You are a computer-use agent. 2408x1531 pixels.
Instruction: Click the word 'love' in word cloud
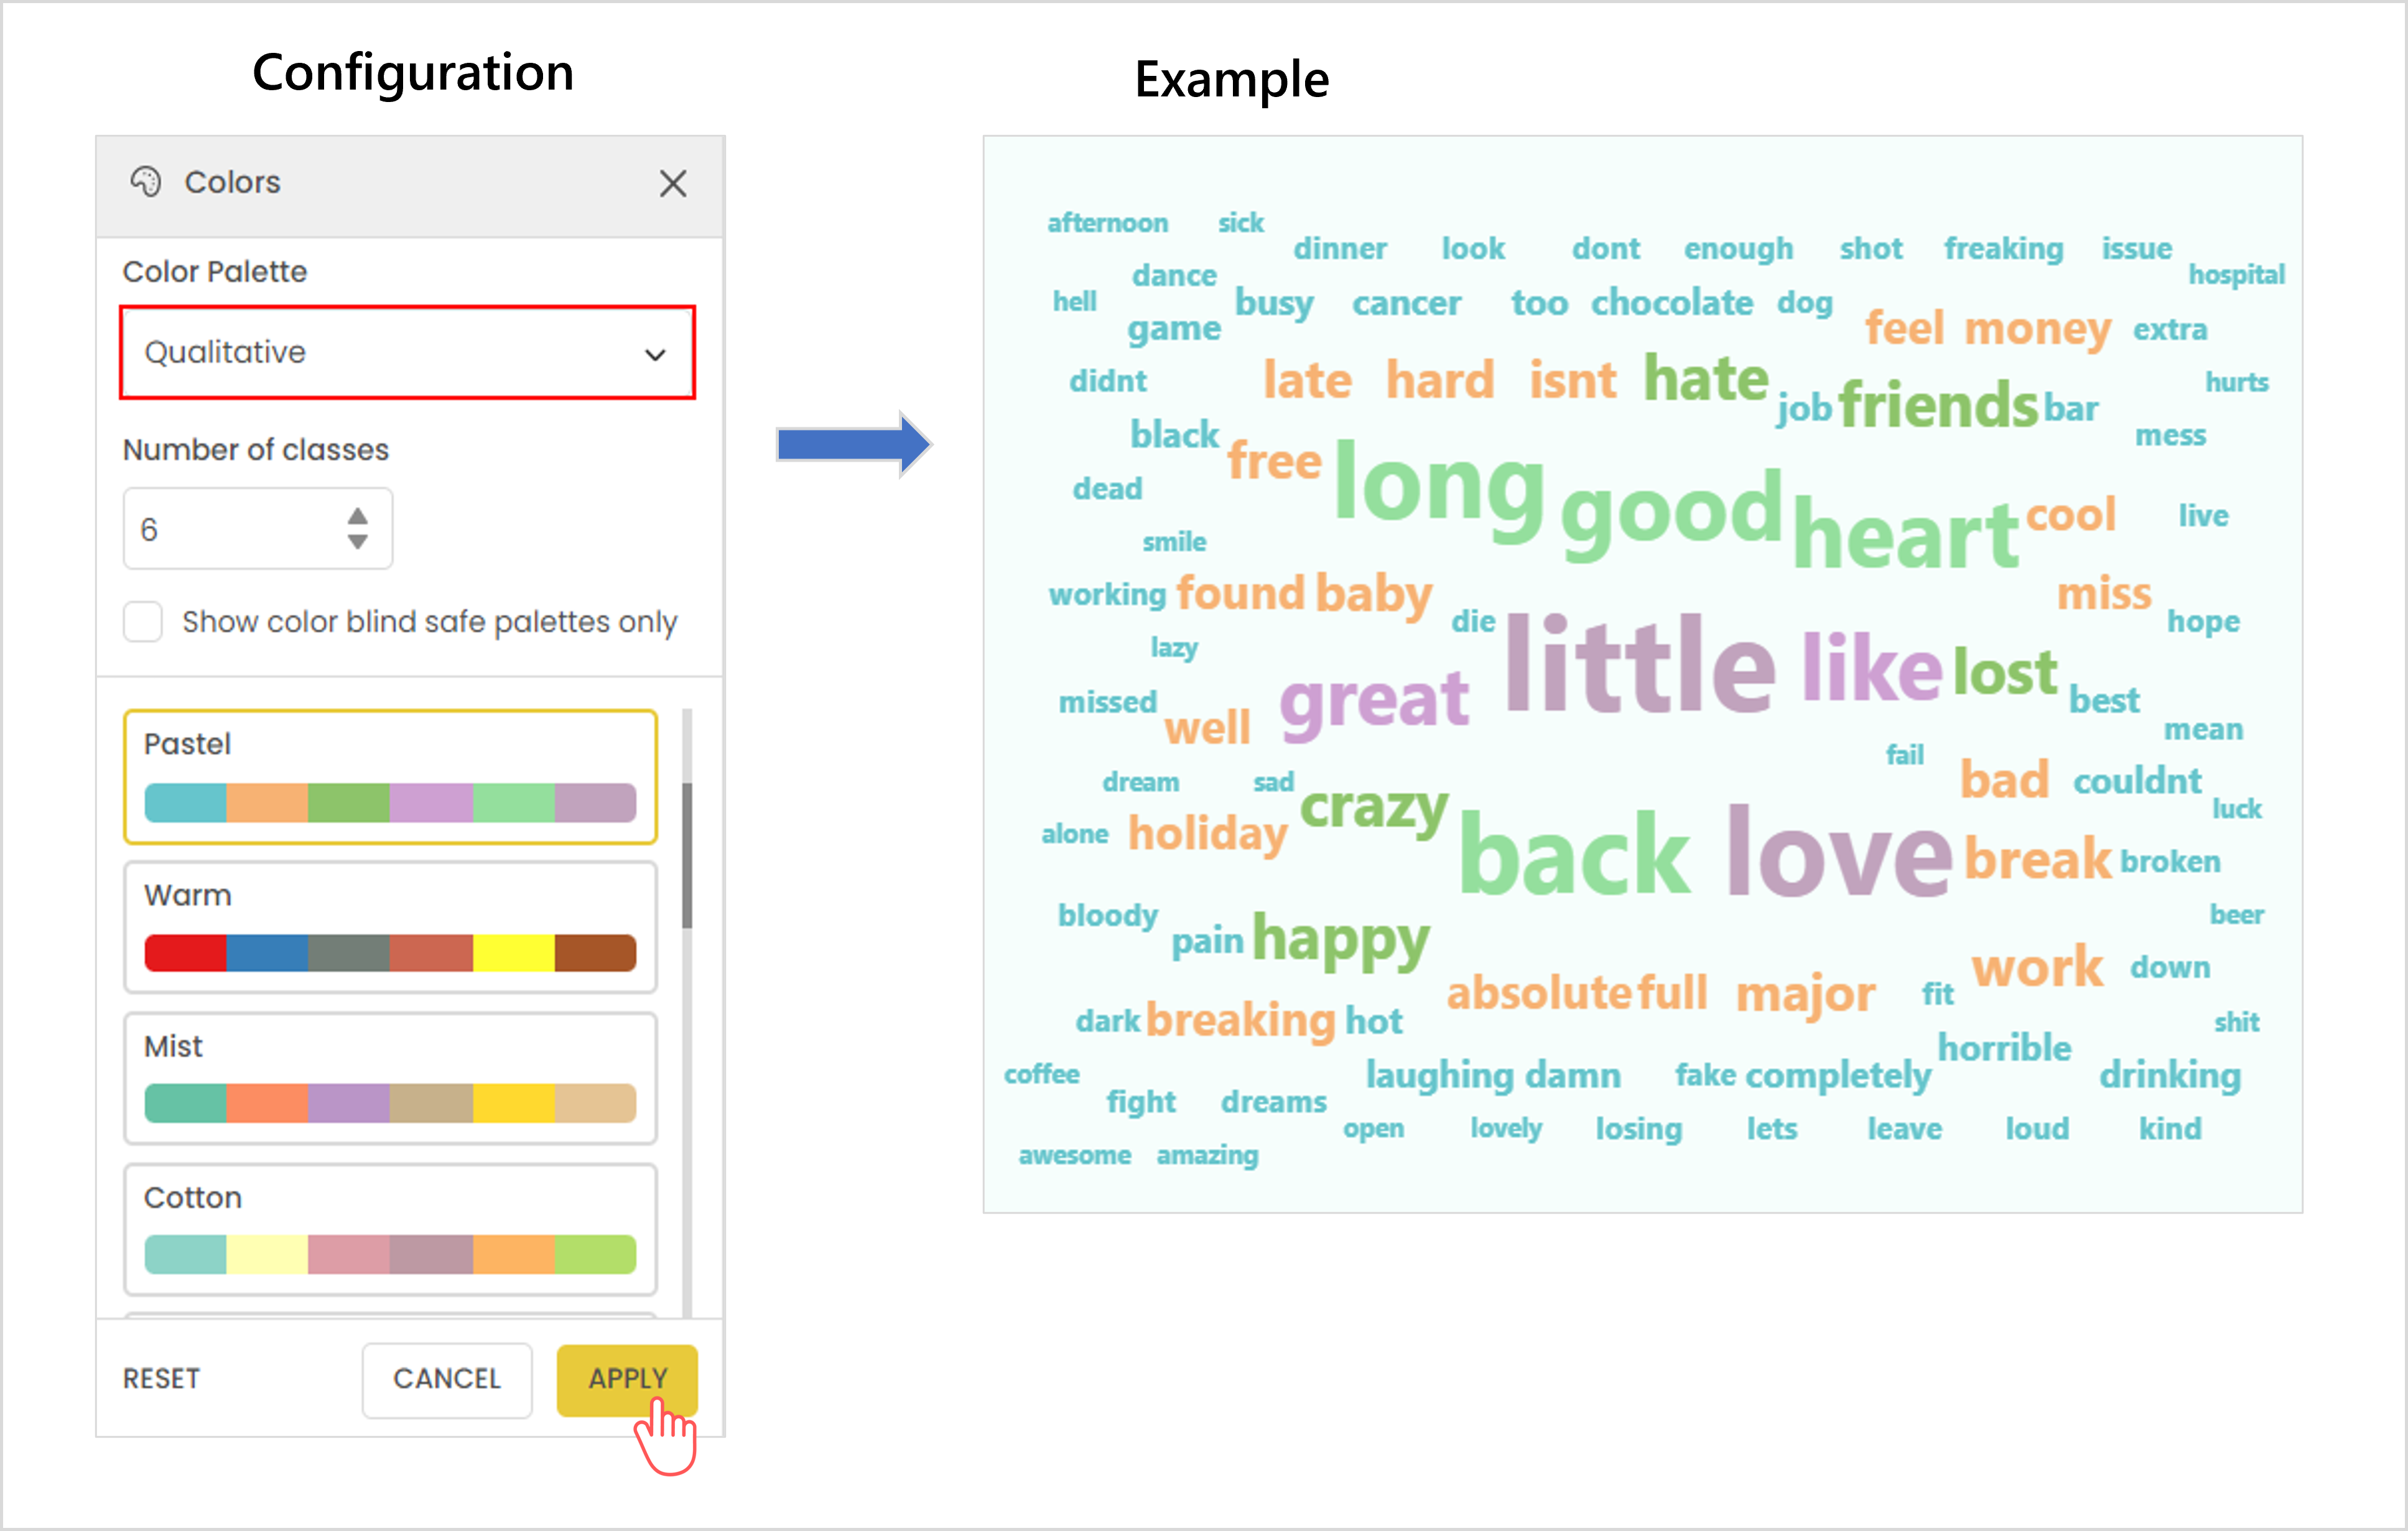coord(1838,852)
